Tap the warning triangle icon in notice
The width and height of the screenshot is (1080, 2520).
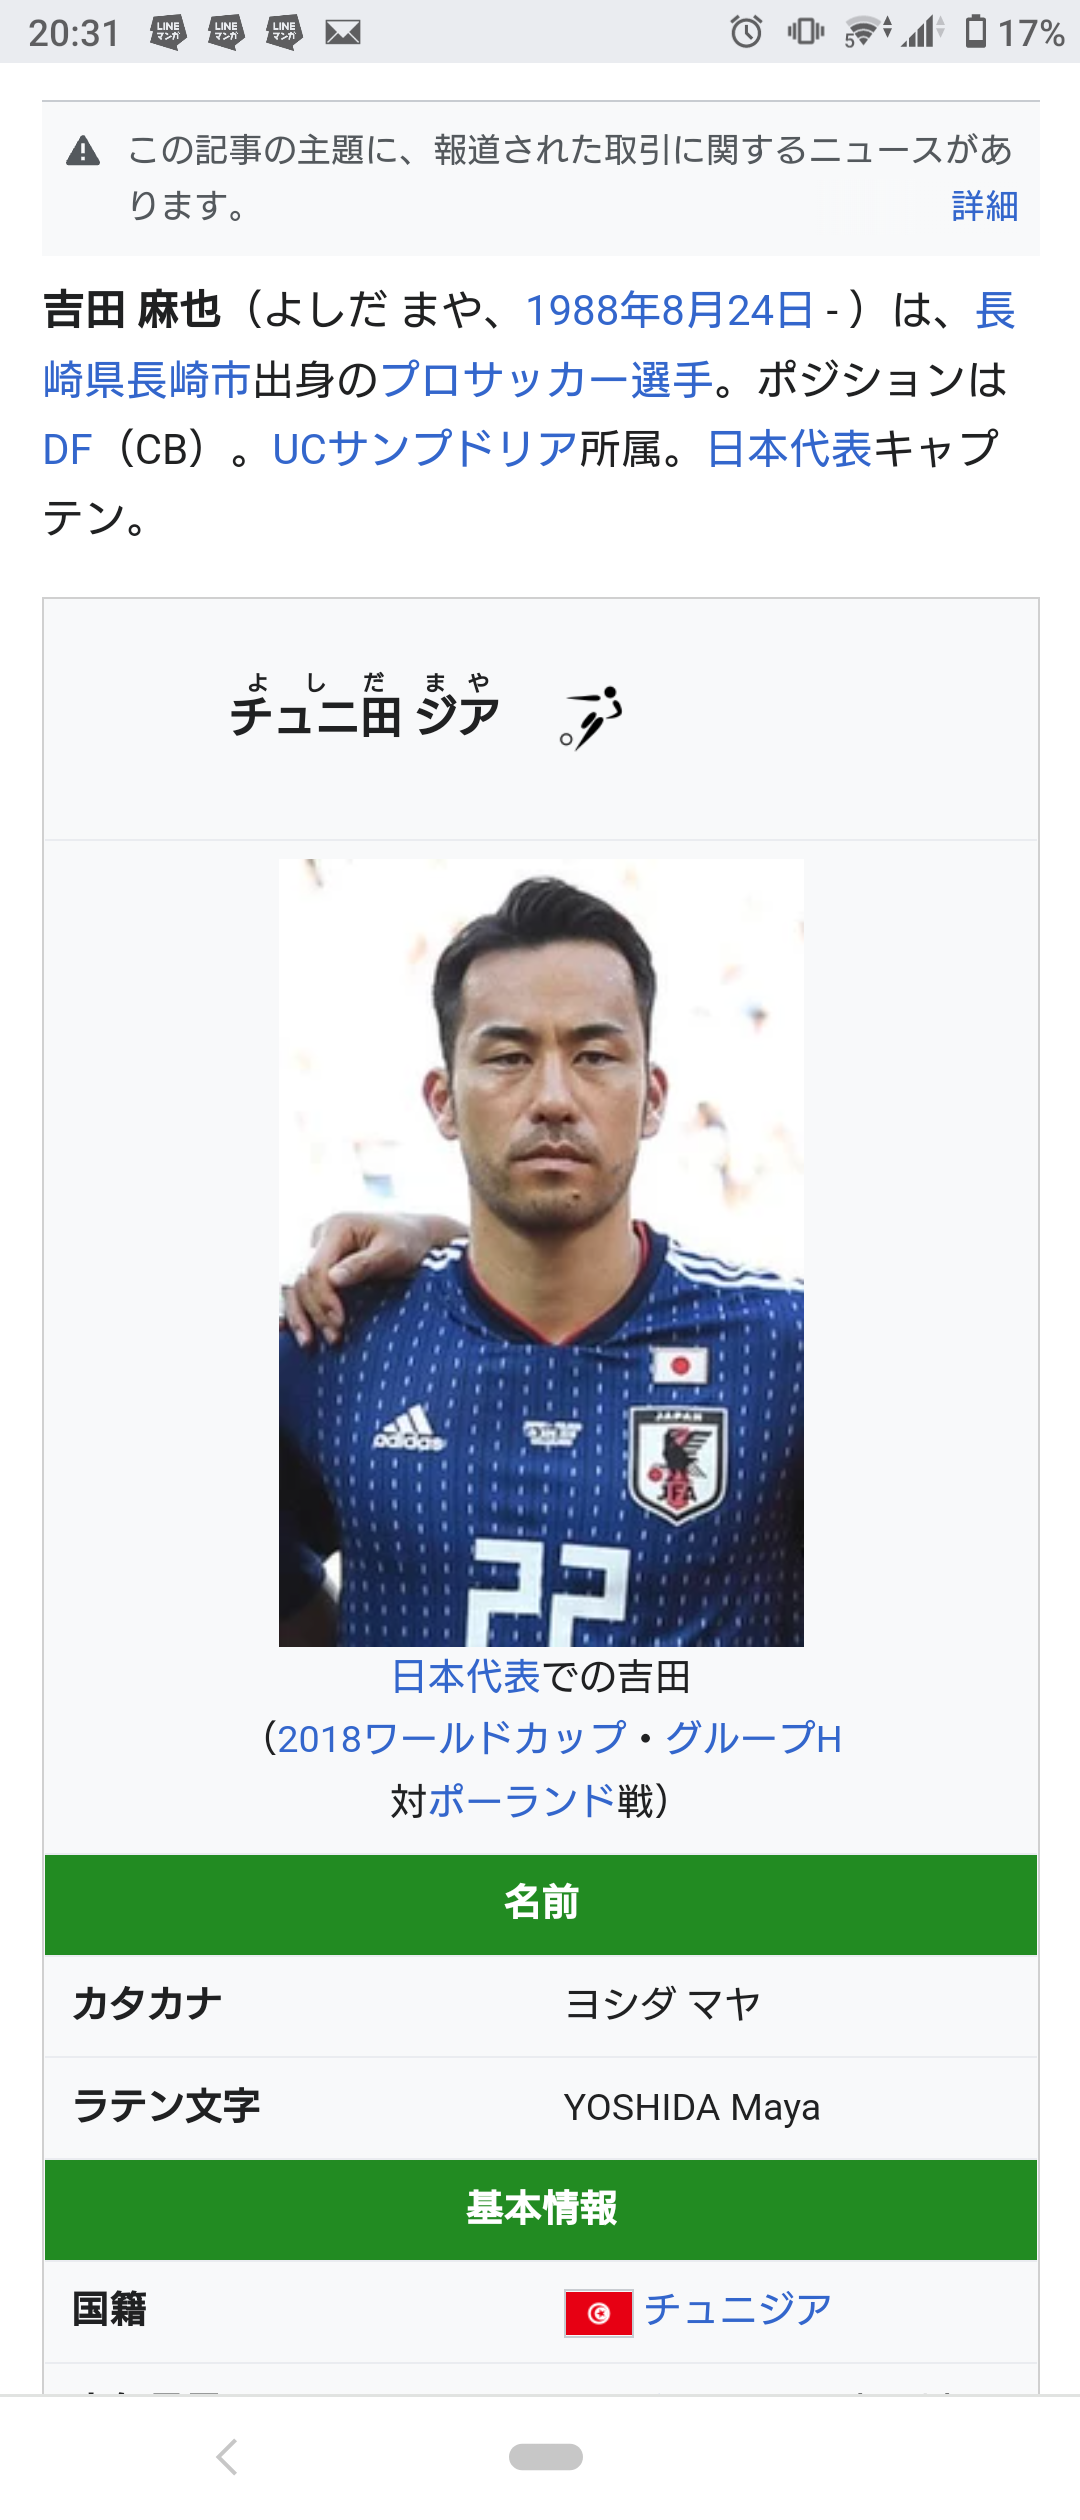[83, 151]
